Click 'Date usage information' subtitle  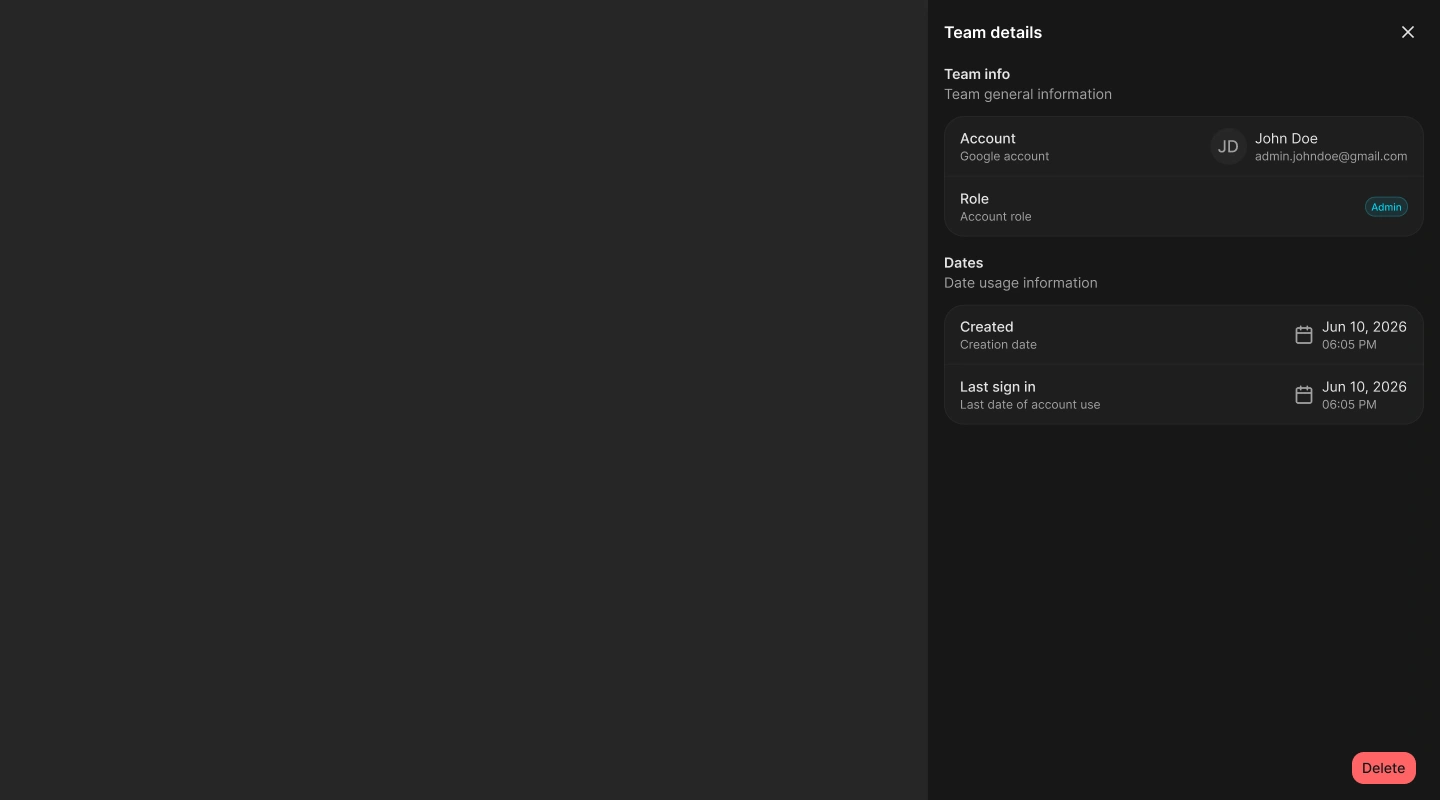(1021, 283)
